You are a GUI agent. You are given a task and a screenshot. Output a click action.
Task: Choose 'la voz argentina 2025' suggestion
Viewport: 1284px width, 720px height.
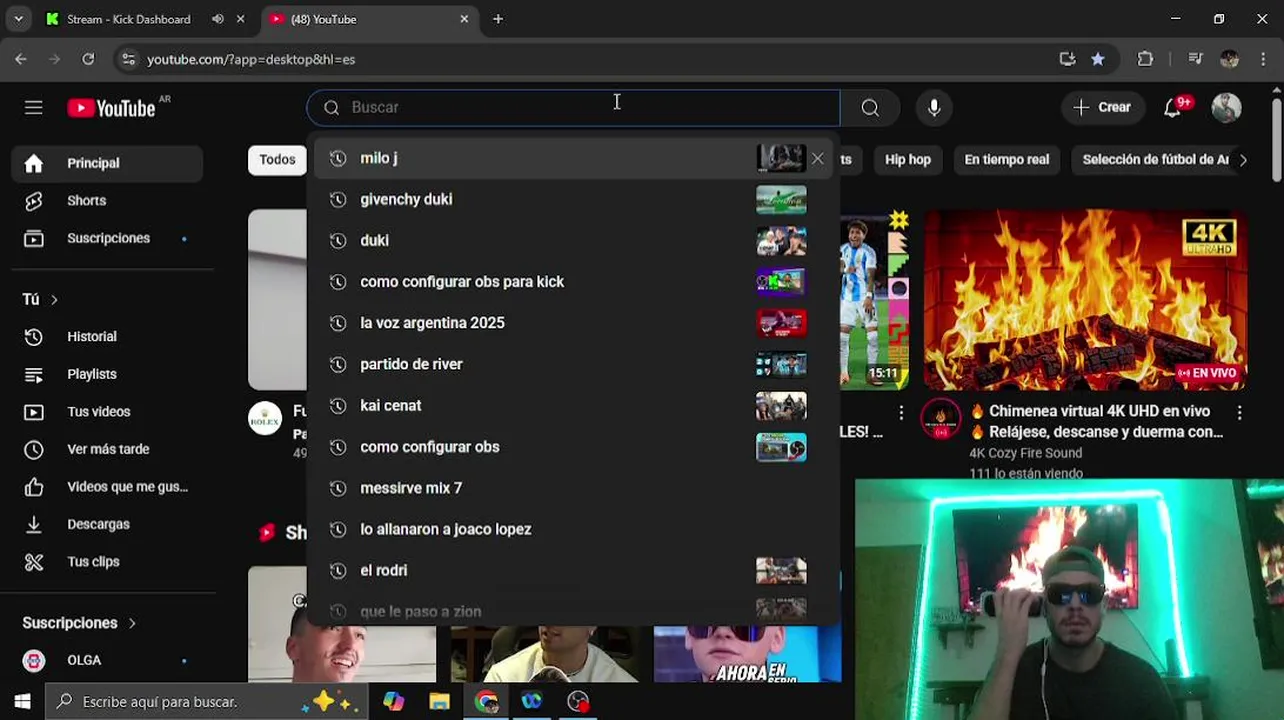(573, 323)
